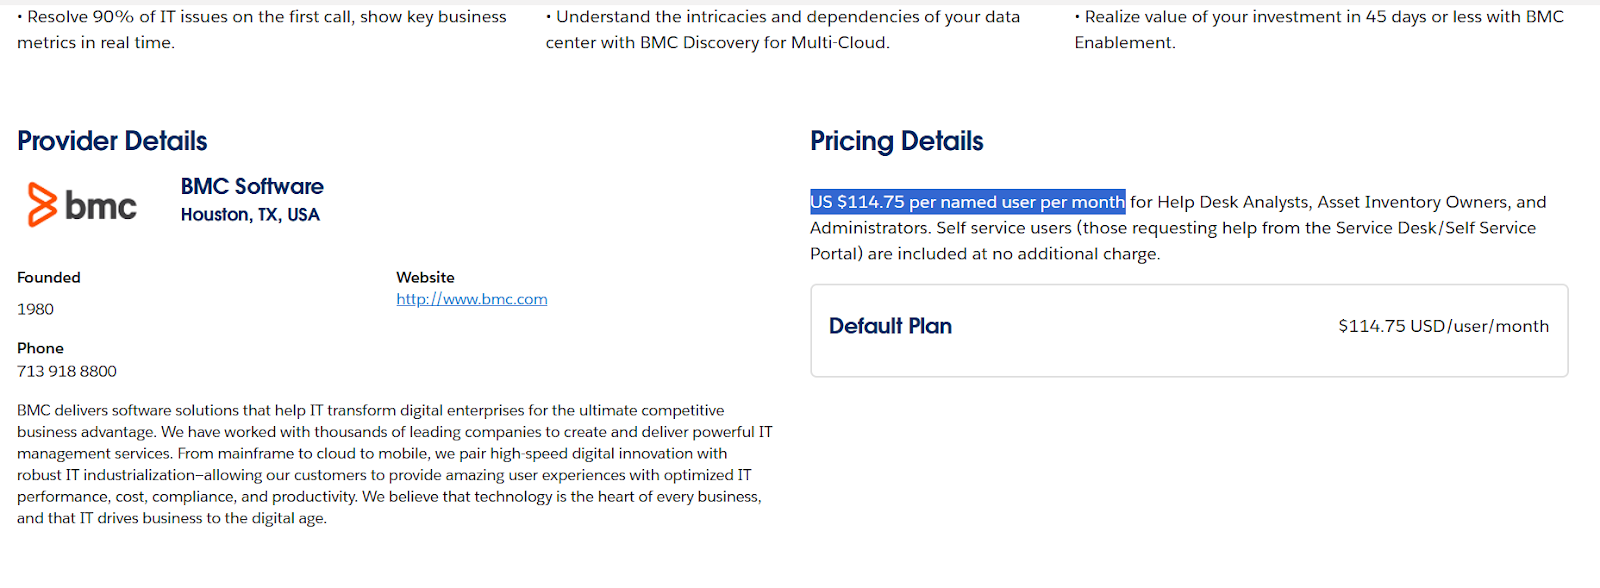The height and width of the screenshot is (588, 1600).
Task: Click the Pricing Details heading
Action: click(x=896, y=141)
